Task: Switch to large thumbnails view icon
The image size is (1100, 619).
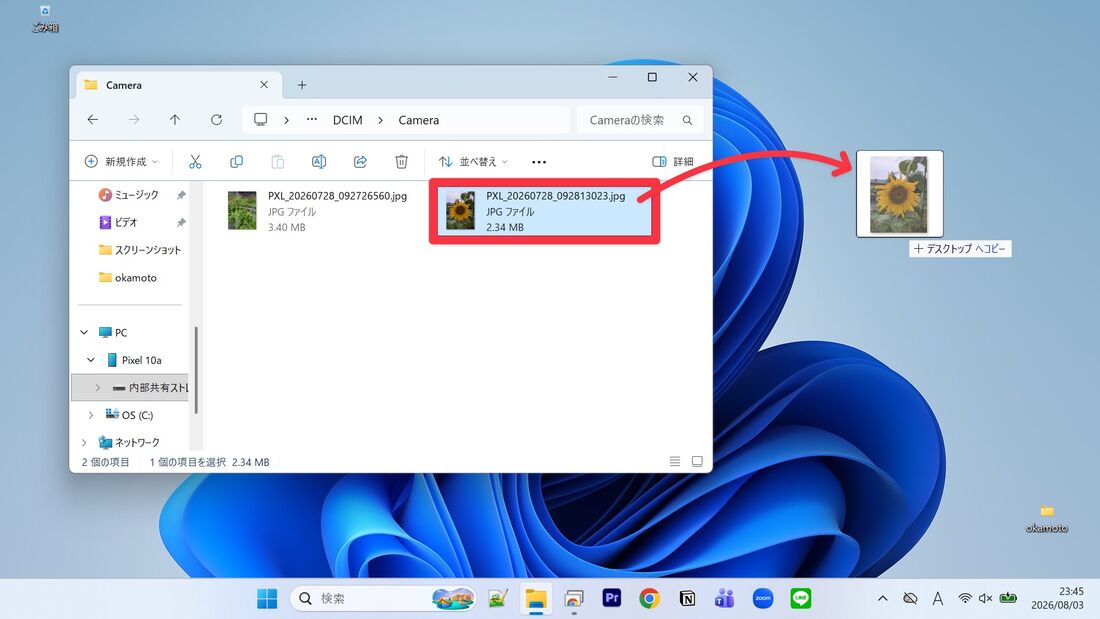Action: point(697,461)
